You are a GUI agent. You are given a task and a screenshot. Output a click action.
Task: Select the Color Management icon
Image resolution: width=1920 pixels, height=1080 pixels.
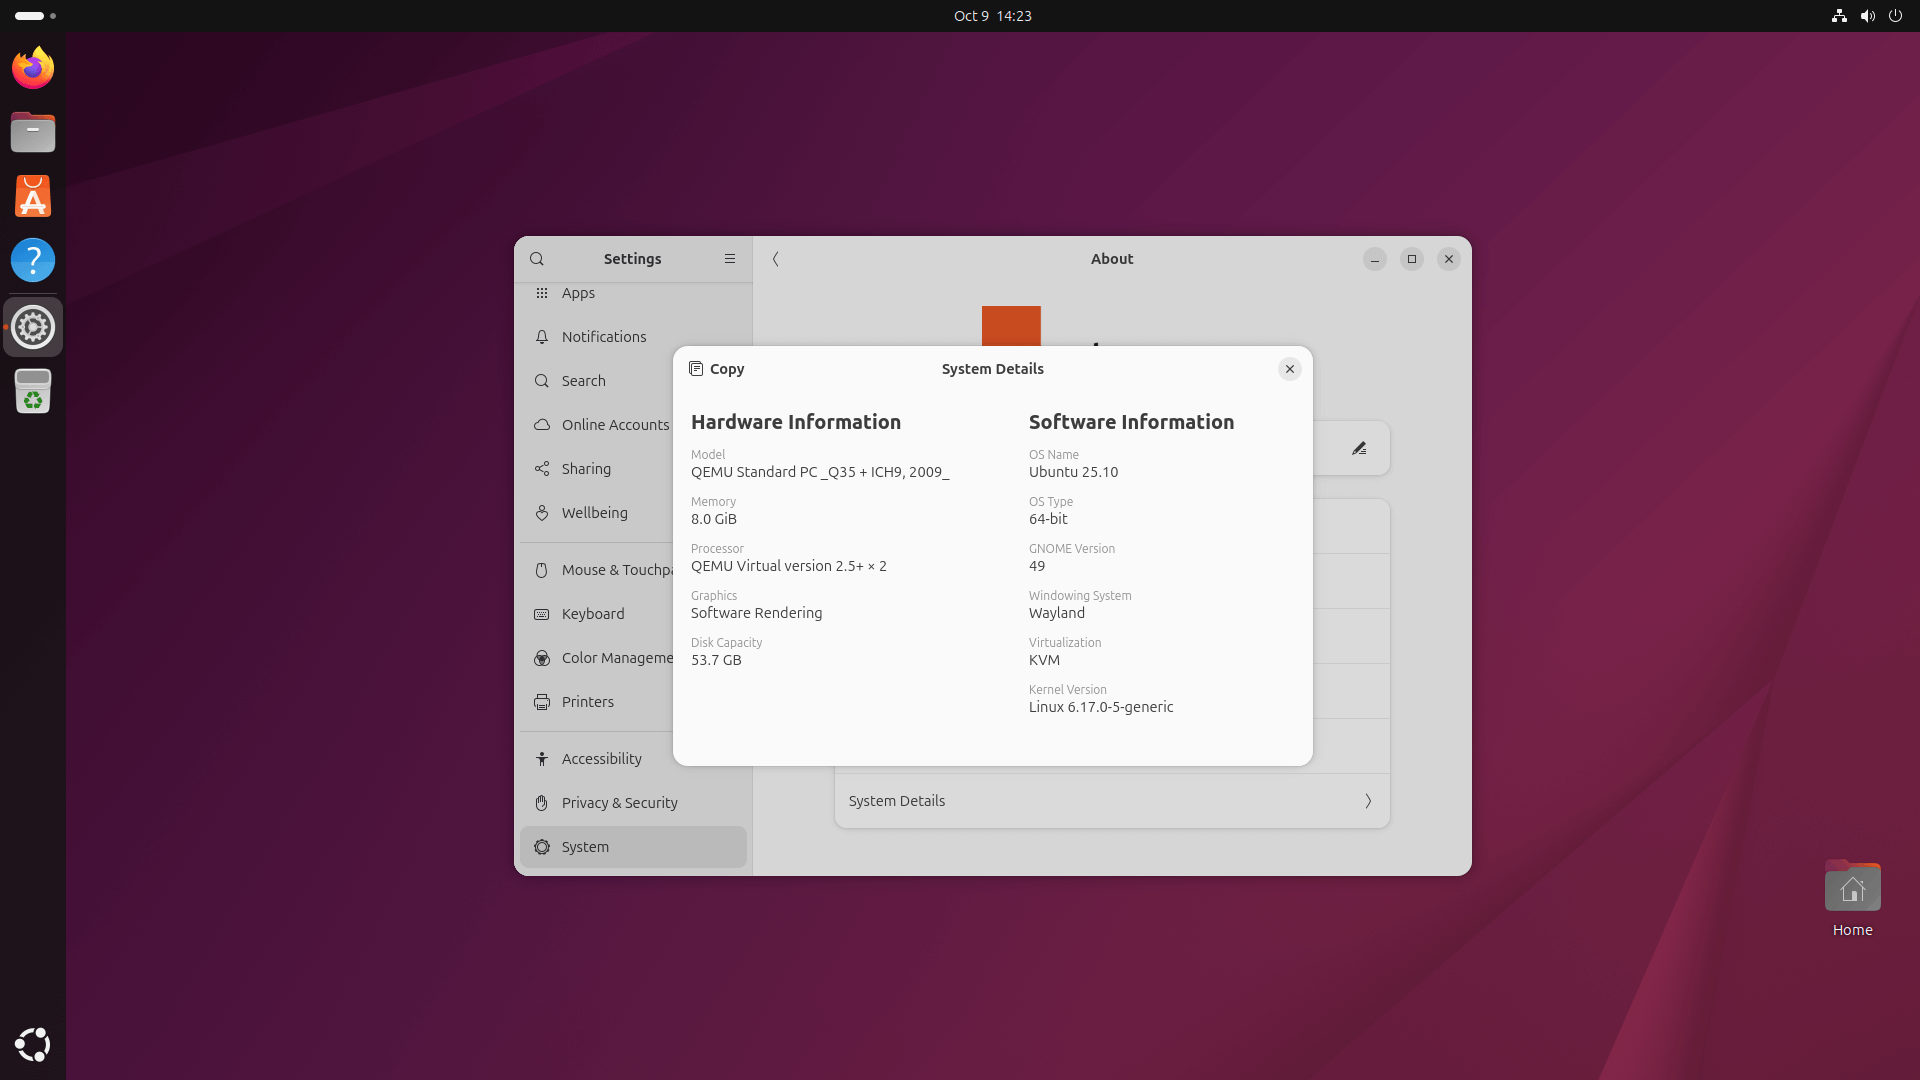tap(541, 658)
